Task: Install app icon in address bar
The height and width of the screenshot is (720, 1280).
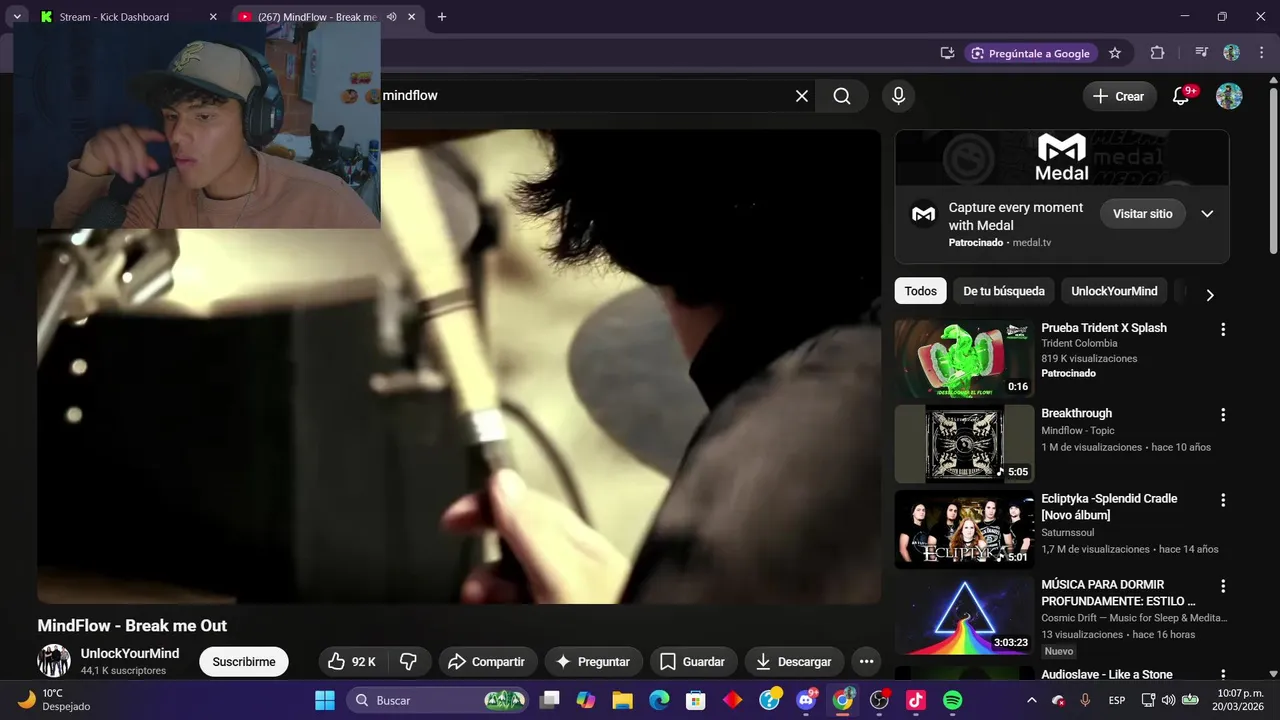Action: [x=947, y=53]
